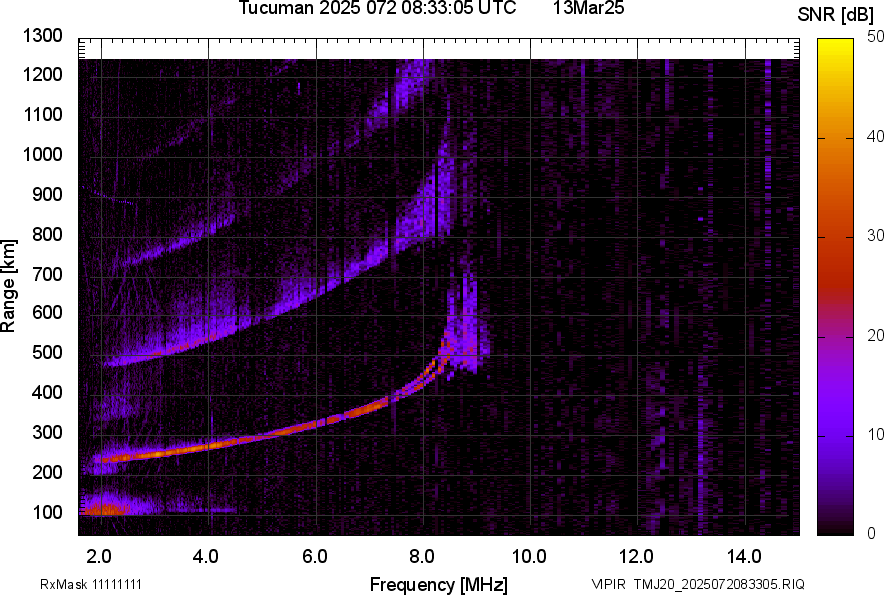The image size is (884, 595).
Task: Click the 8.0 frequency tick label
Action: pyautogui.click(x=422, y=557)
